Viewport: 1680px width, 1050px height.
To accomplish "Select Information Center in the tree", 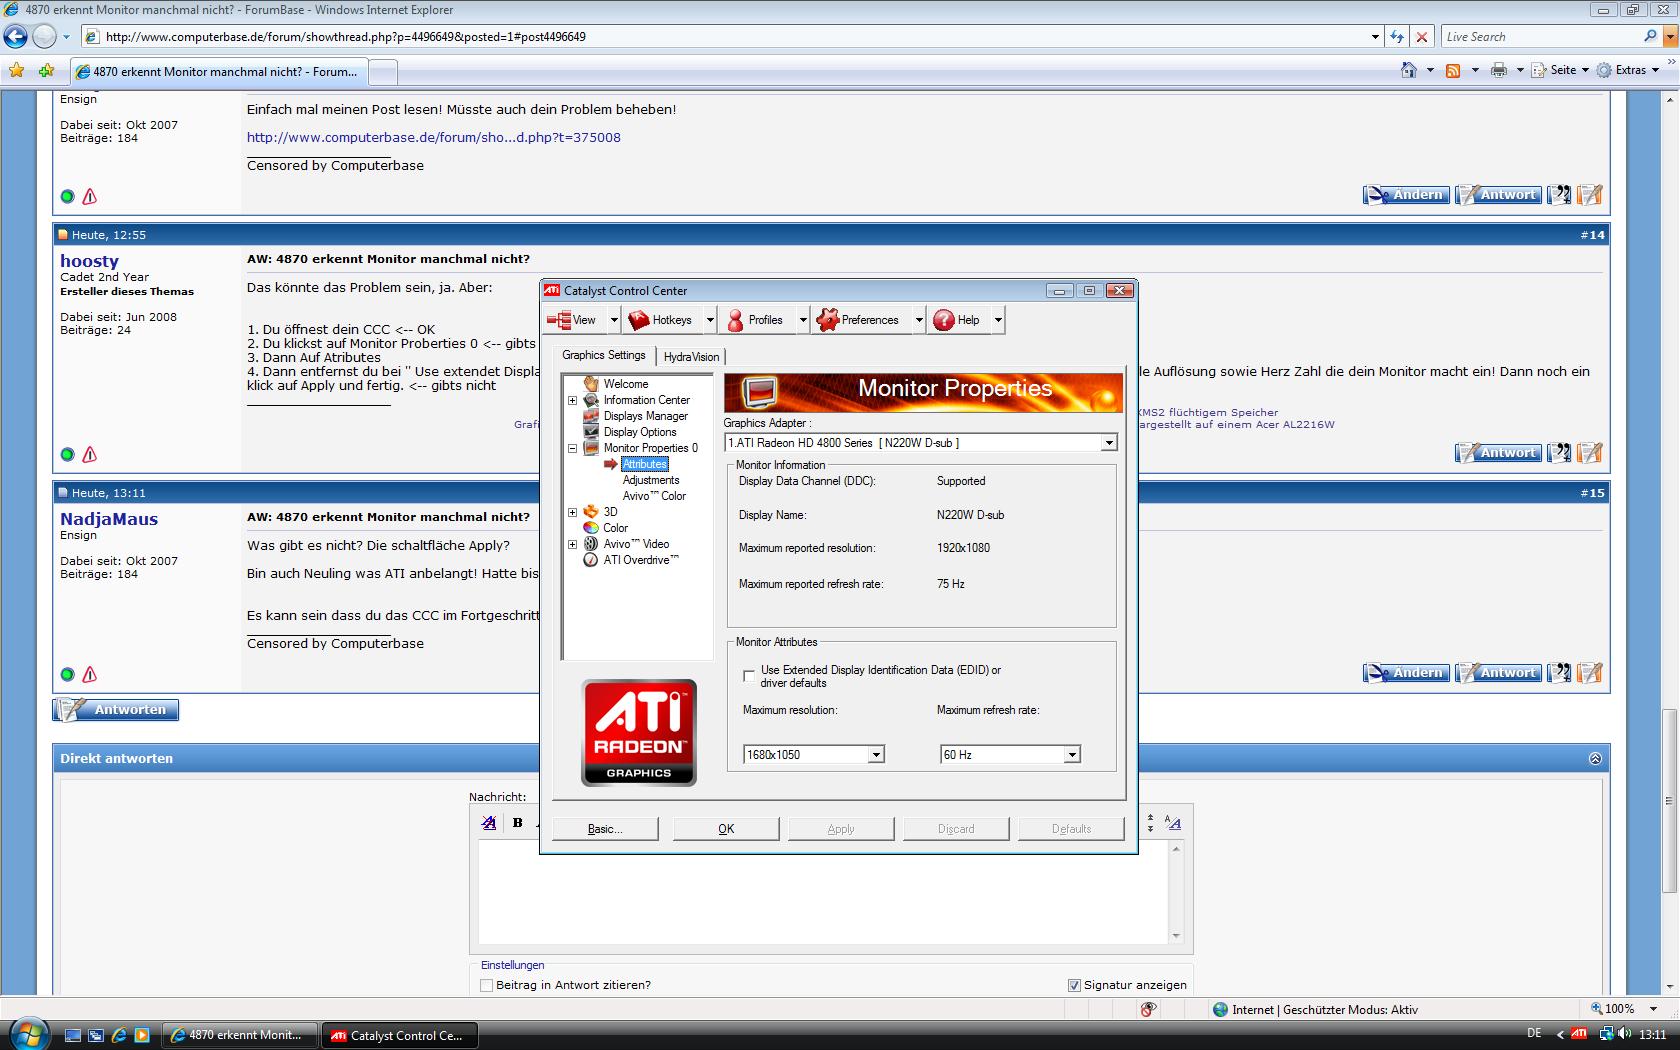I will (x=646, y=400).
